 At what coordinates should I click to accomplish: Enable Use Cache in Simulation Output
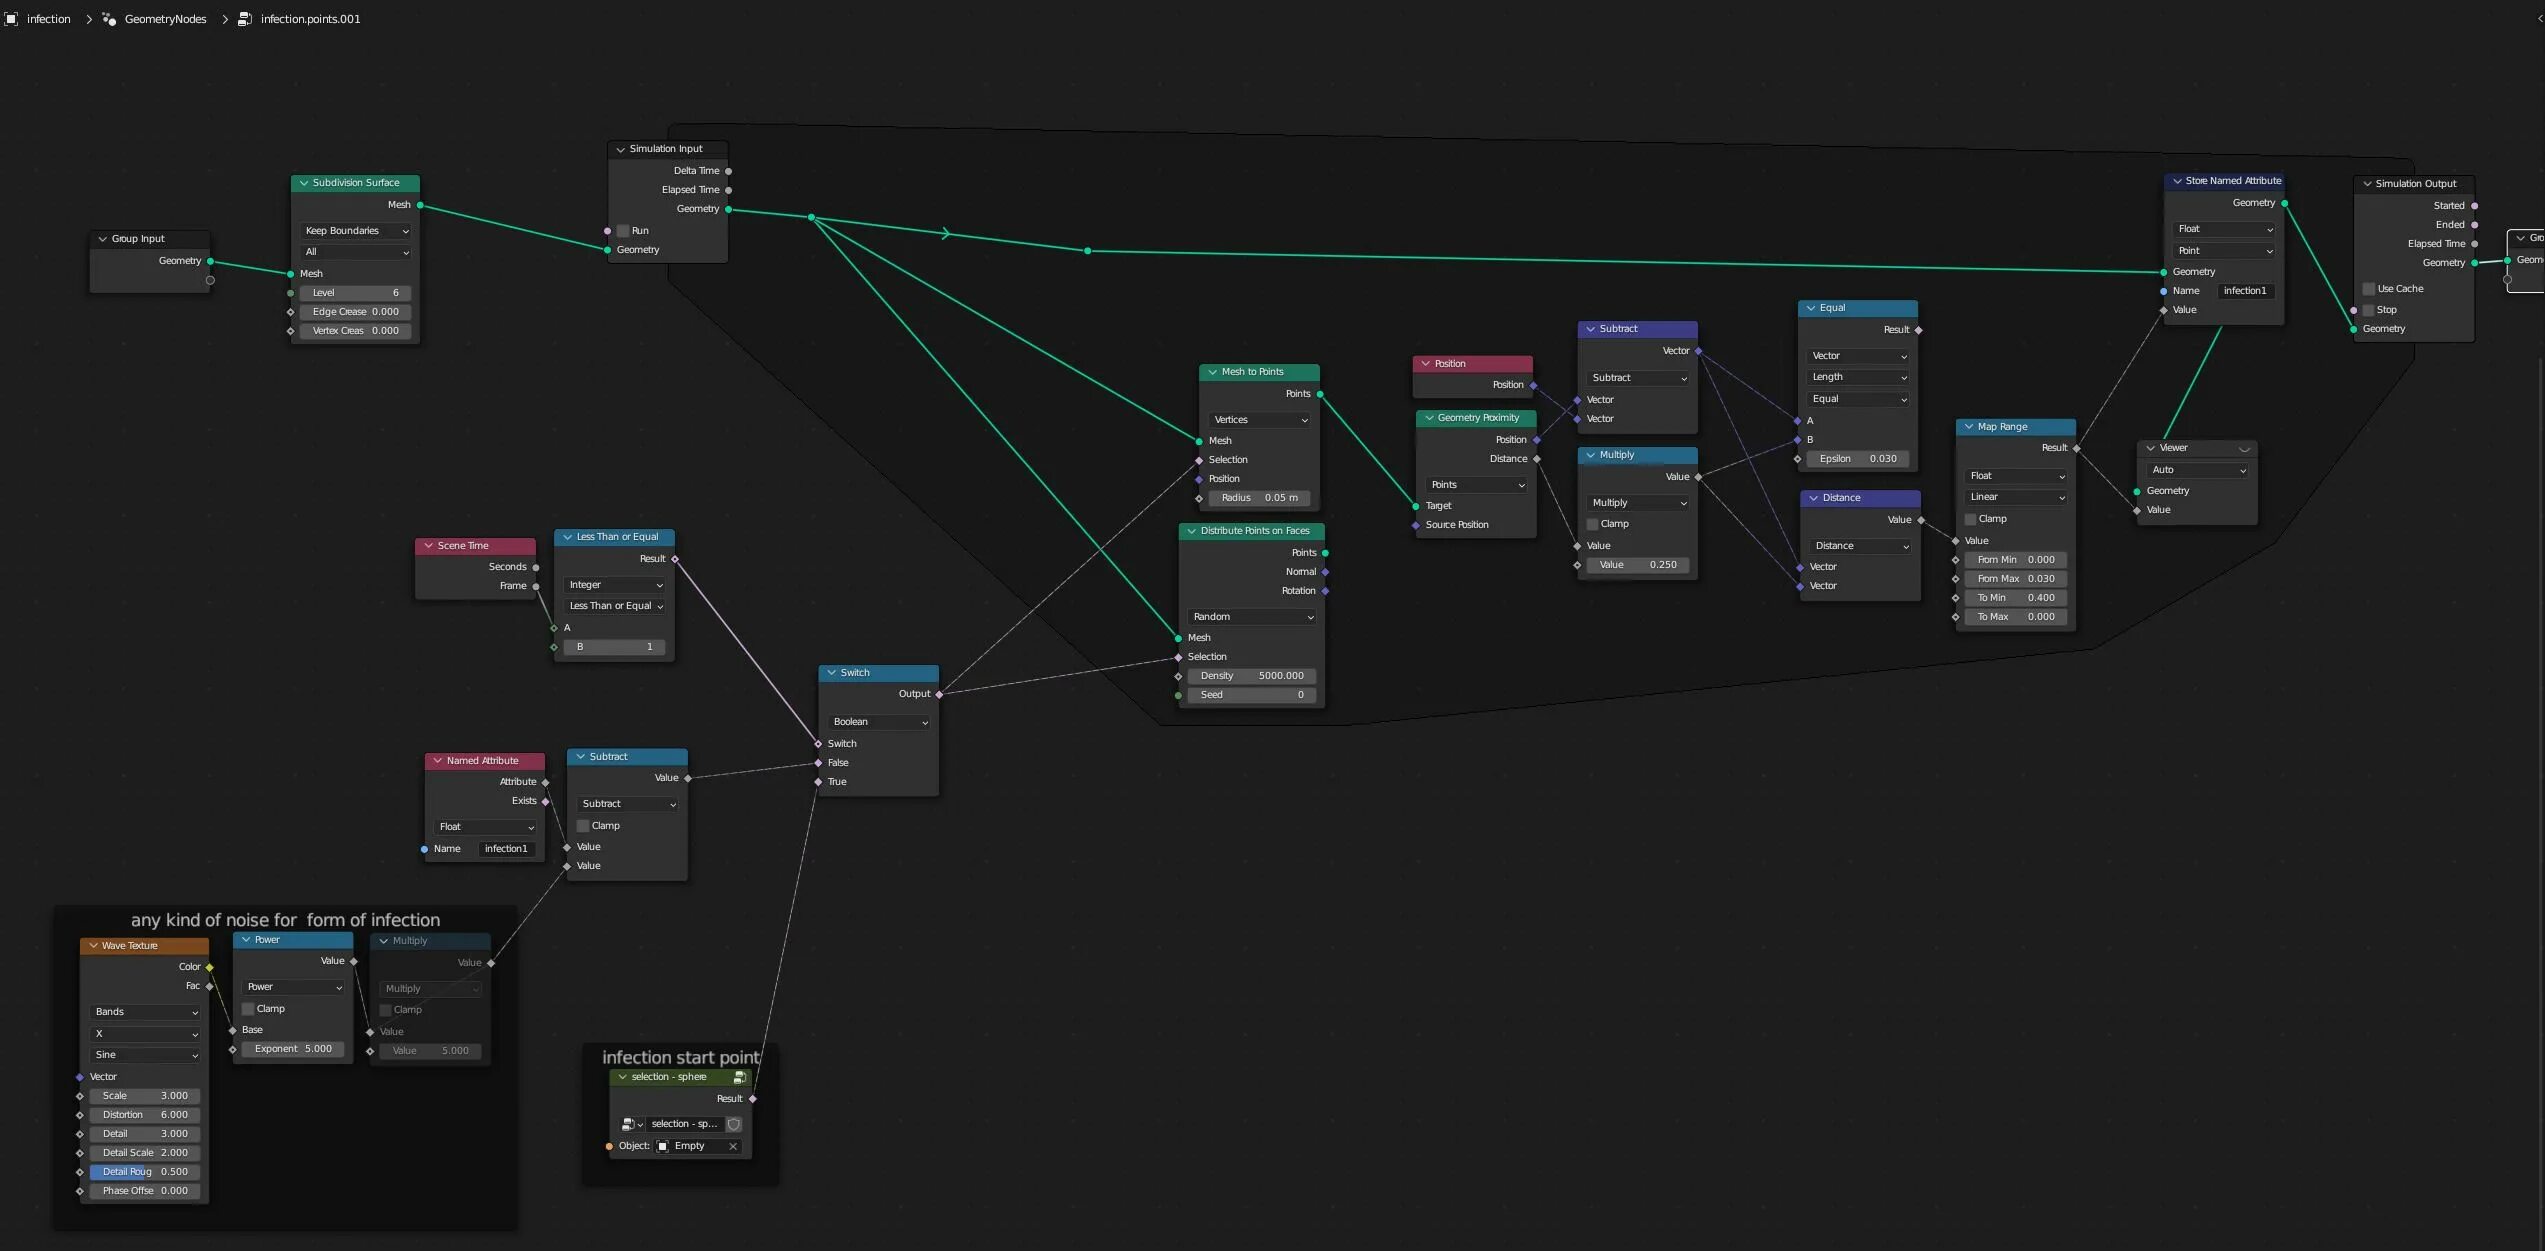[2369, 289]
